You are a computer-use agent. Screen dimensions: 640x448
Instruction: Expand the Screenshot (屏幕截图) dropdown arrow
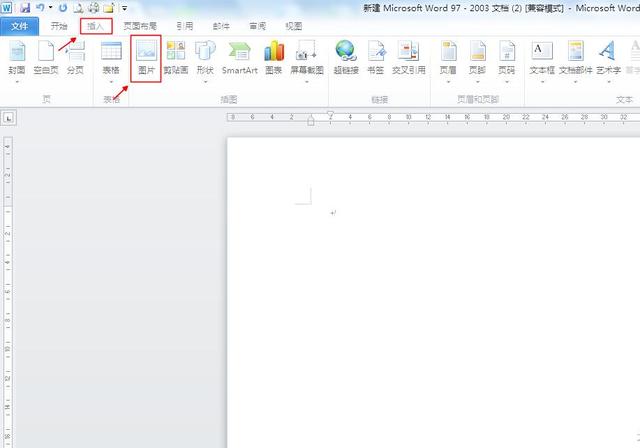click(307, 82)
